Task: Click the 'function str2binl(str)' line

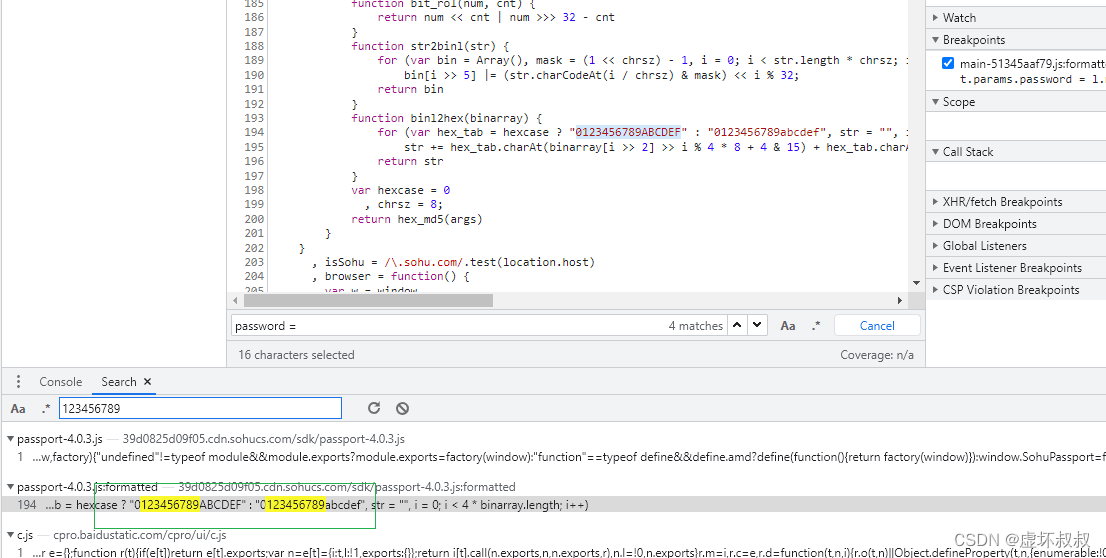Action: pyautogui.click(x=430, y=46)
